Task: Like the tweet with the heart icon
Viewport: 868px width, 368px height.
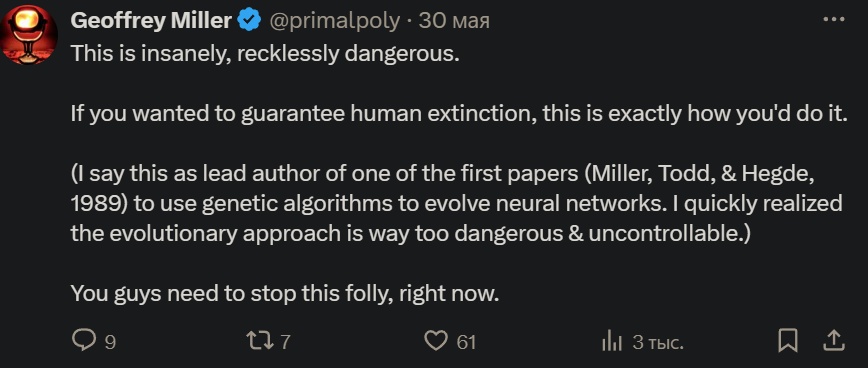Action: click(436, 340)
